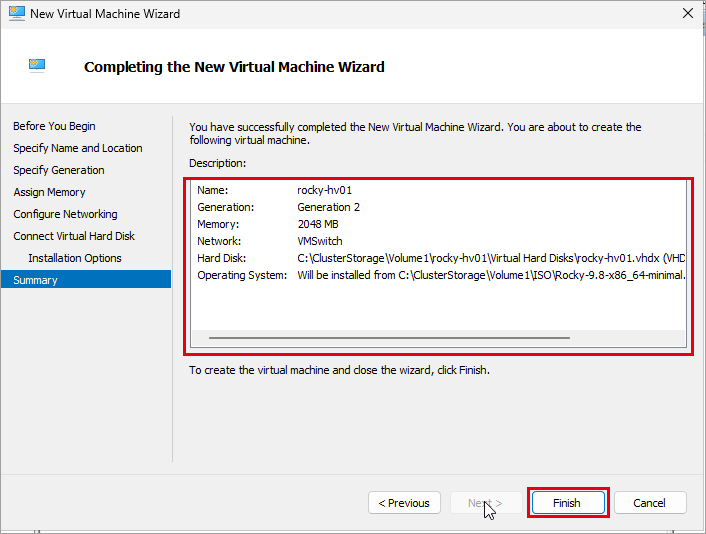706x534 pixels.
Task: Click the description box horizontal scrollbar
Action: pos(389,337)
